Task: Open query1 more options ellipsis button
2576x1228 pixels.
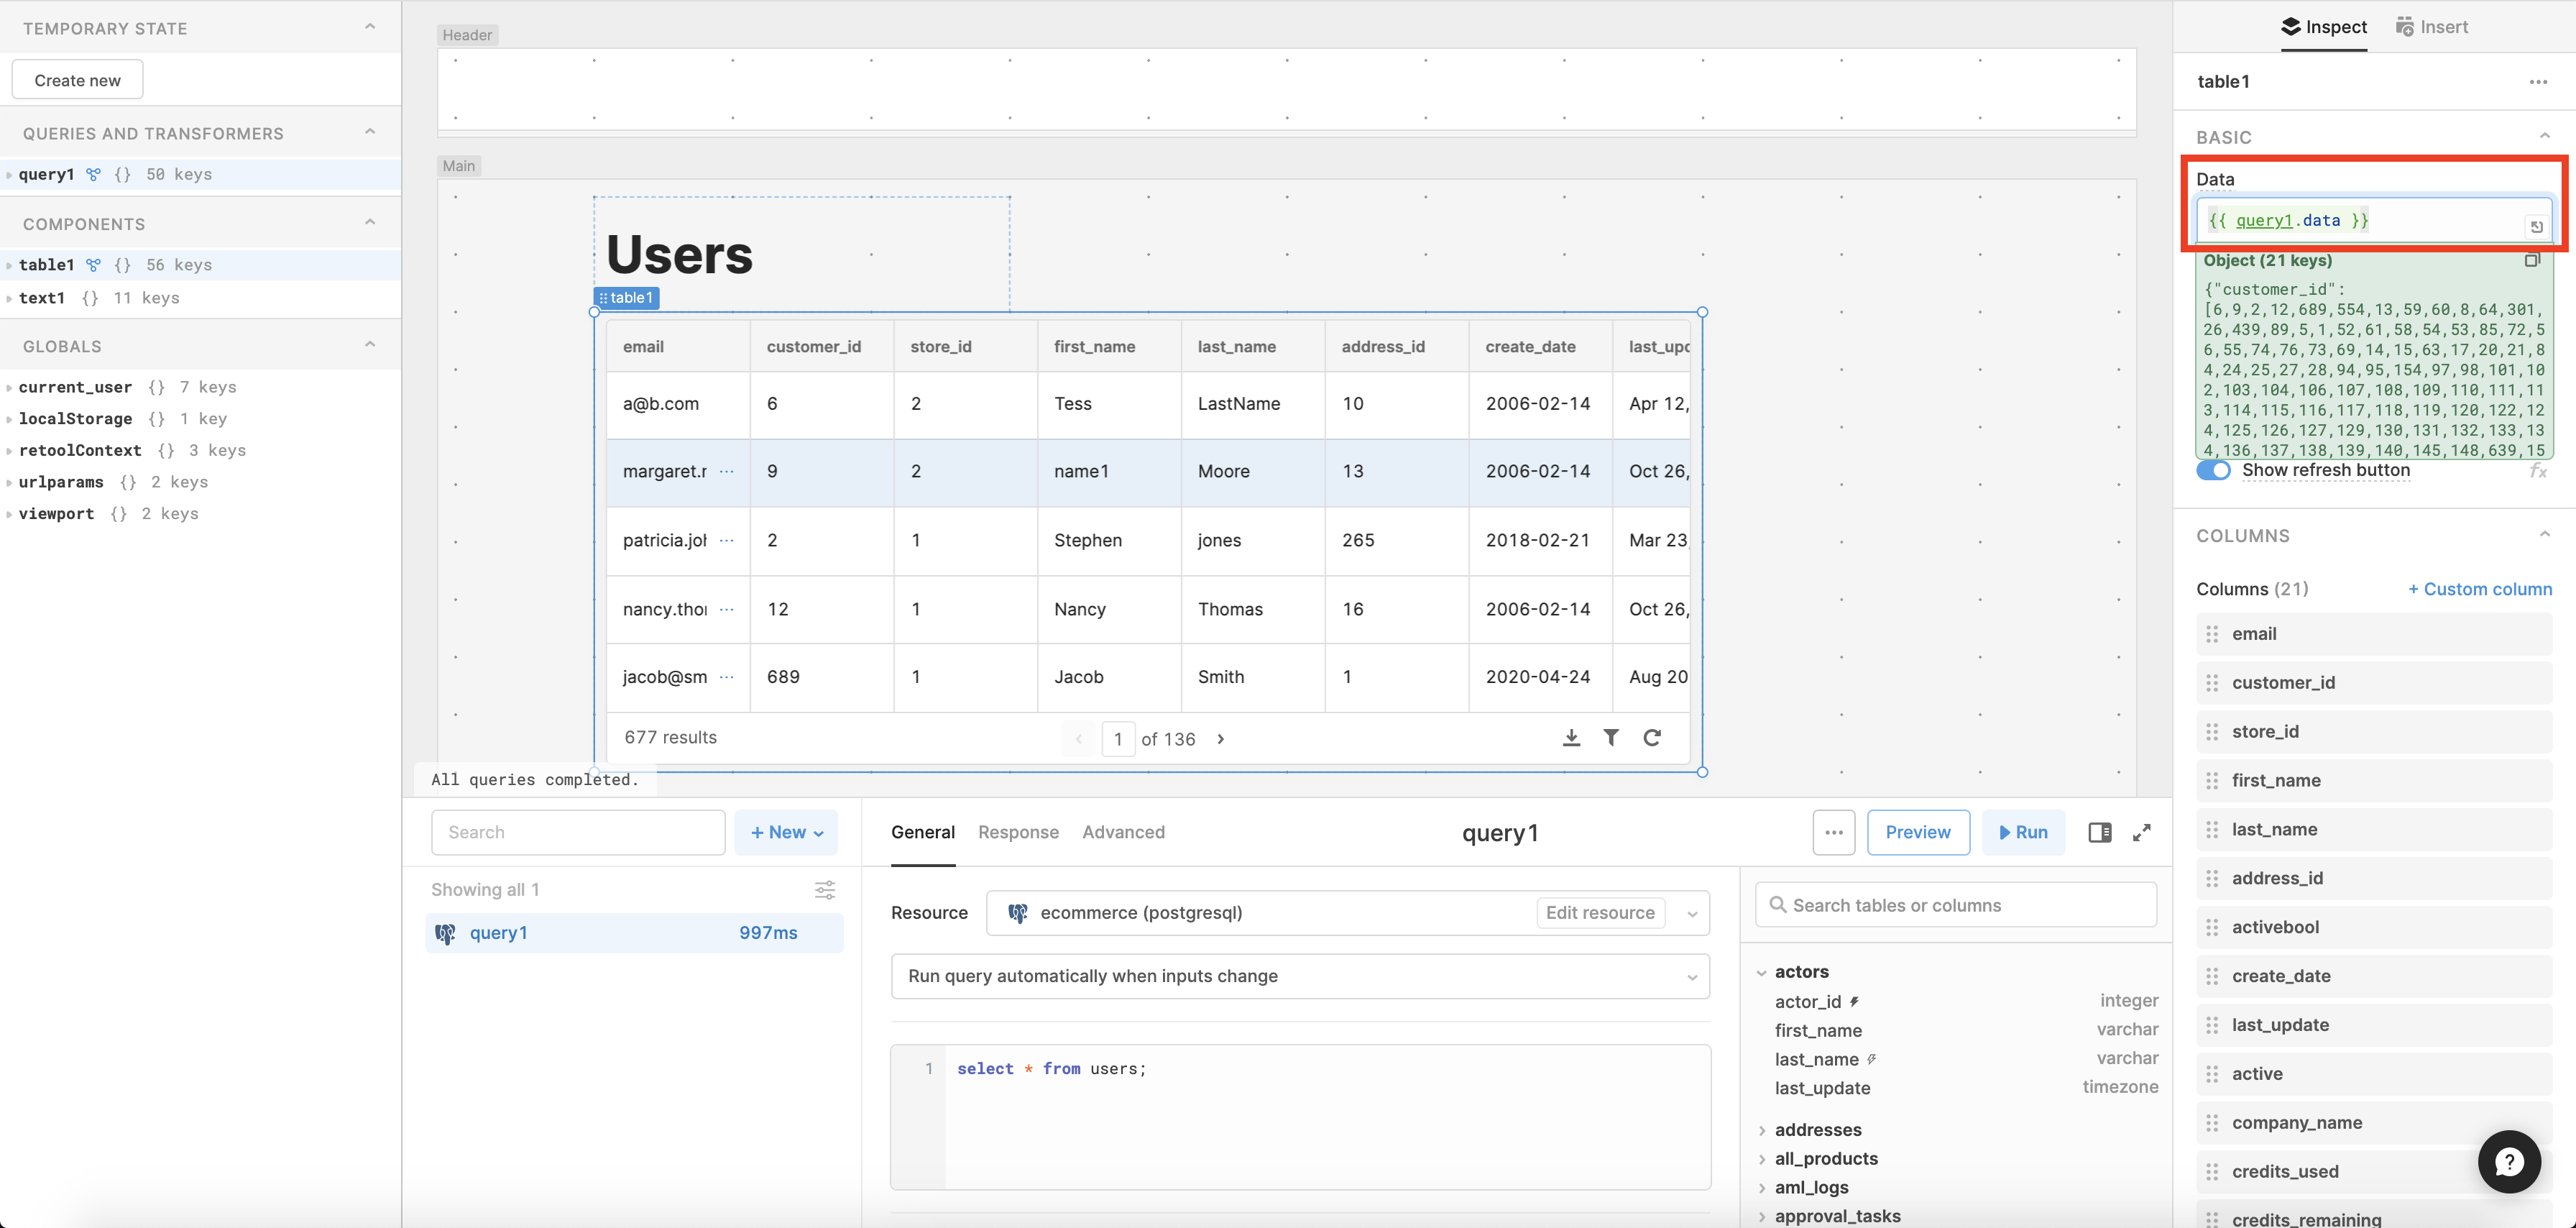Action: pos(1834,832)
